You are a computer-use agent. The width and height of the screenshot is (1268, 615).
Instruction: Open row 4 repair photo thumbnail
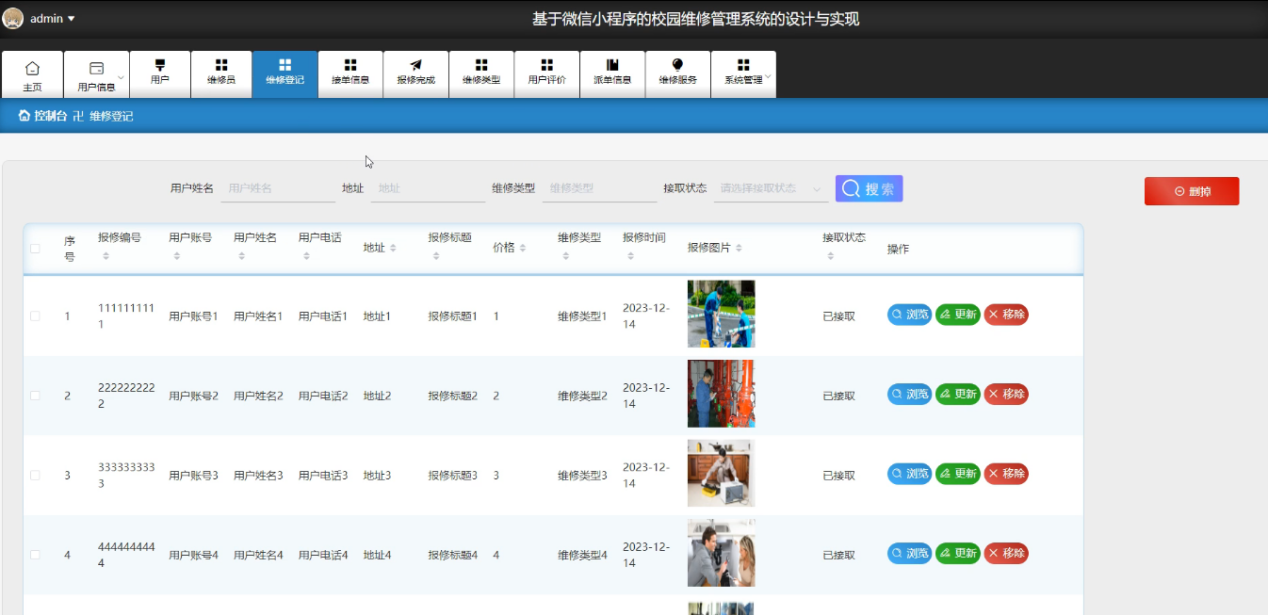point(721,553)
